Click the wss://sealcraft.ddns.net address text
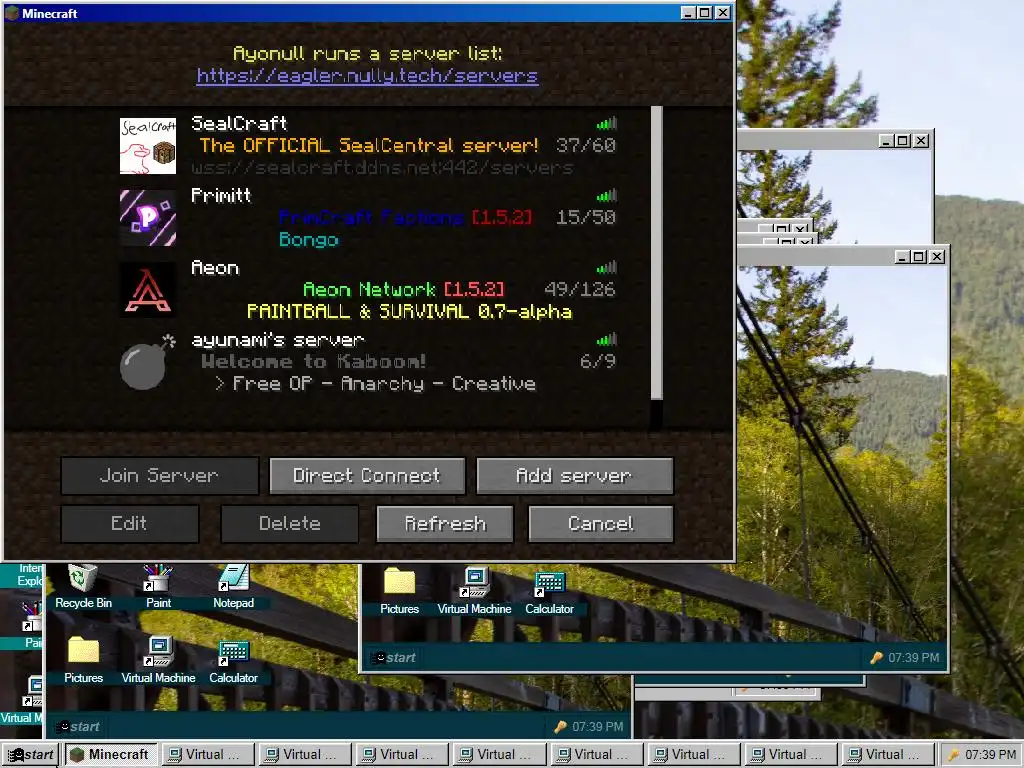 click(x=382, y=168)
